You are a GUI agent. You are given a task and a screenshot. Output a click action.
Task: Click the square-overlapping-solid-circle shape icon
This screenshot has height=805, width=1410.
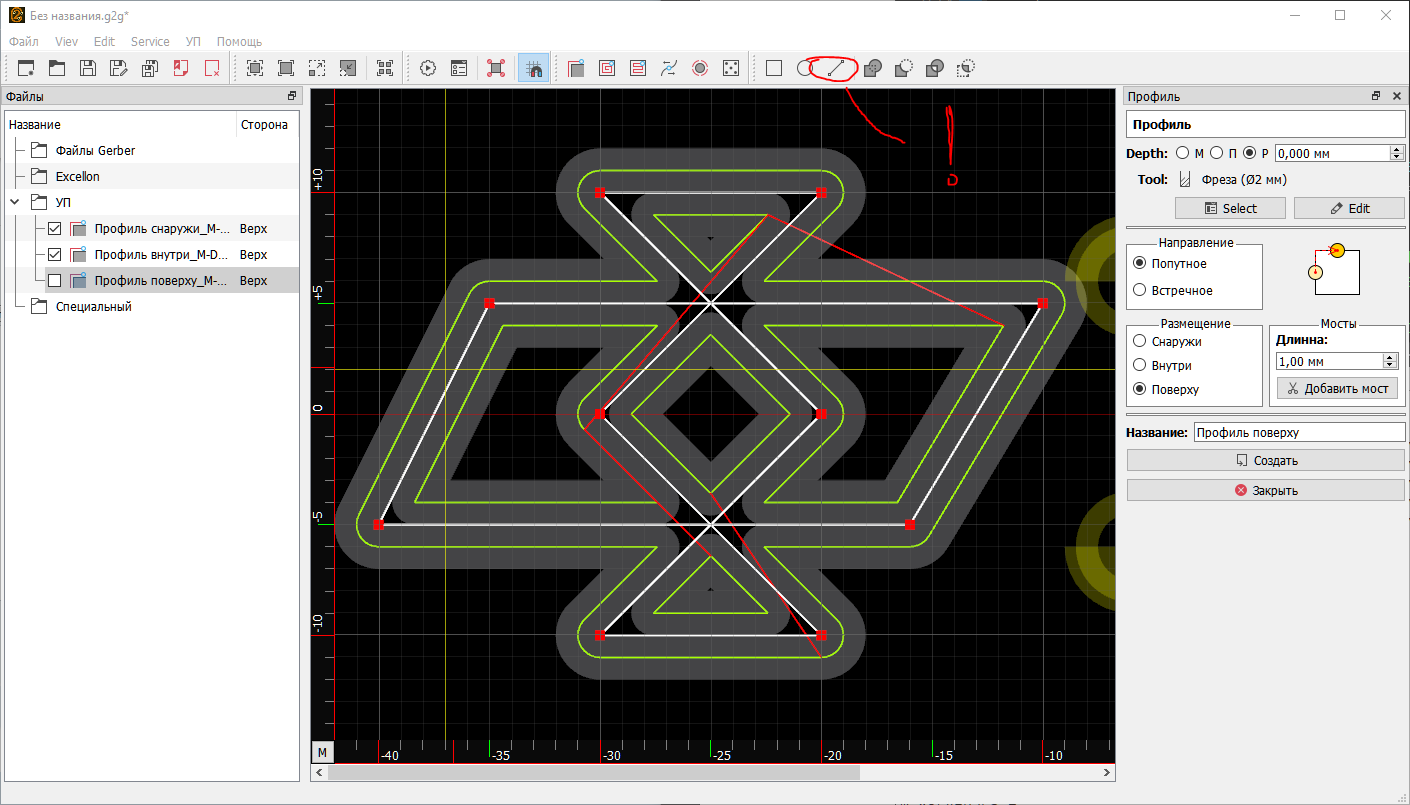click(x=872, y=68)
